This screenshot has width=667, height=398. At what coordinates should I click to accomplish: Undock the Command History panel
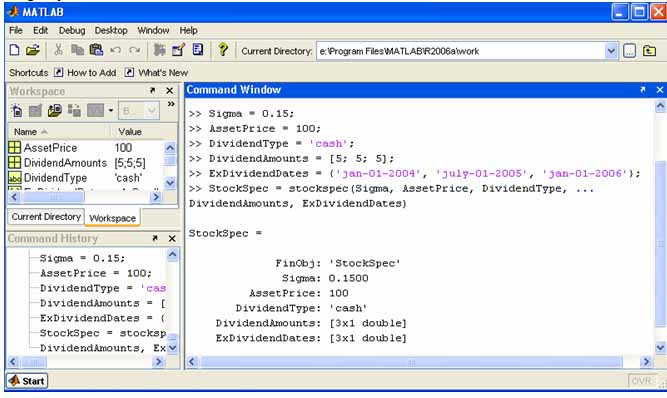tap(155, 239)
